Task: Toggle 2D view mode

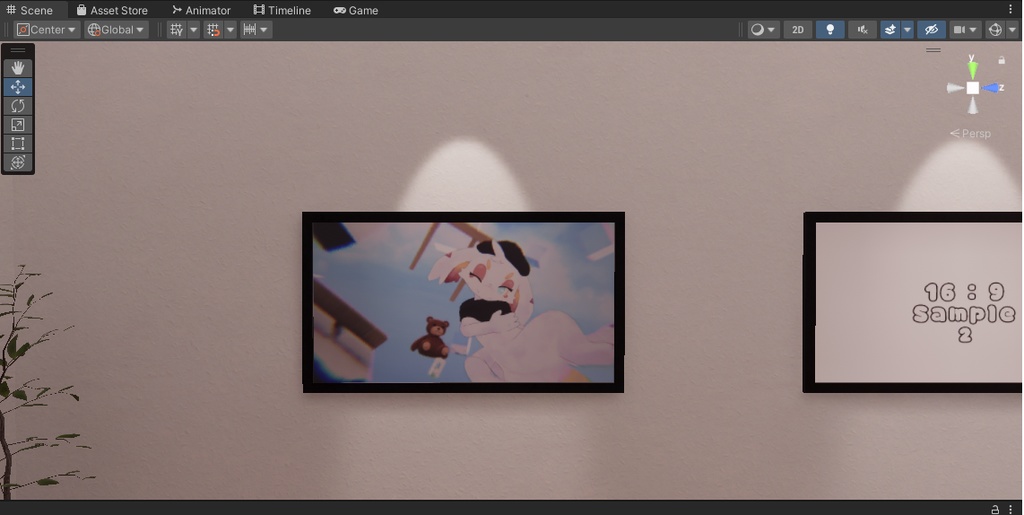Action: 797,29
